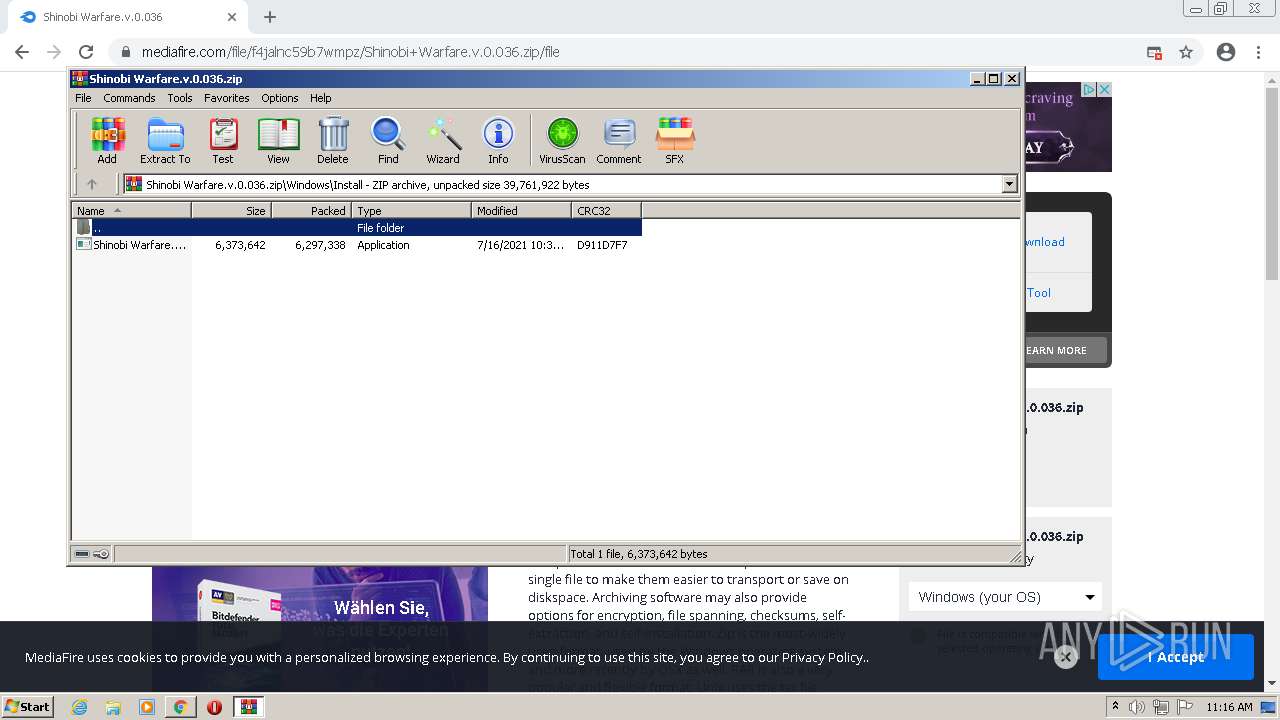Click the Add toolbar icon in WinRAR
This screenshot has height=720, width=1280.
107,140
